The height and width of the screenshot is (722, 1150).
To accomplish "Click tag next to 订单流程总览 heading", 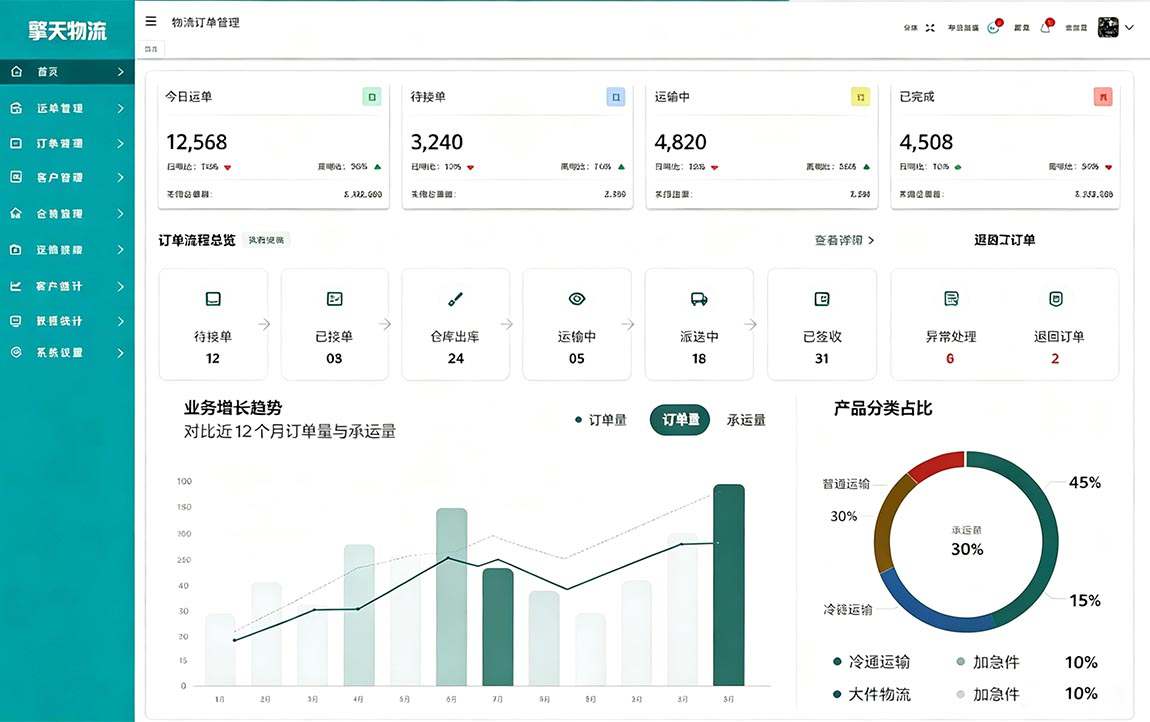I will tap(265, 240).
